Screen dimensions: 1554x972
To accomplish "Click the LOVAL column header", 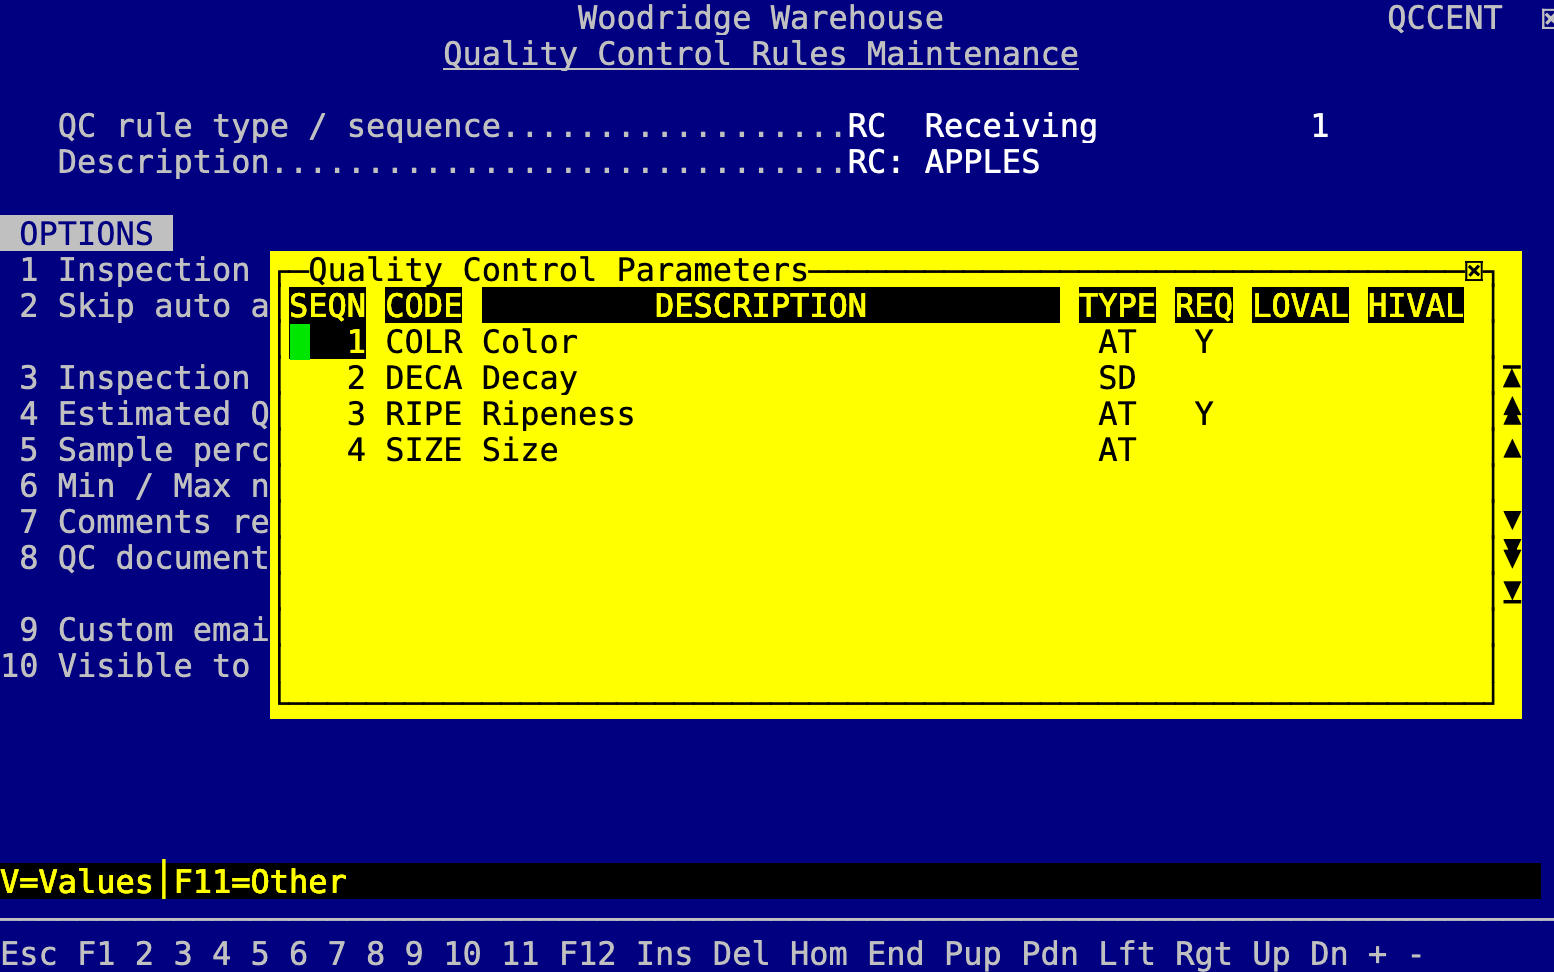I will (1300, 306).
